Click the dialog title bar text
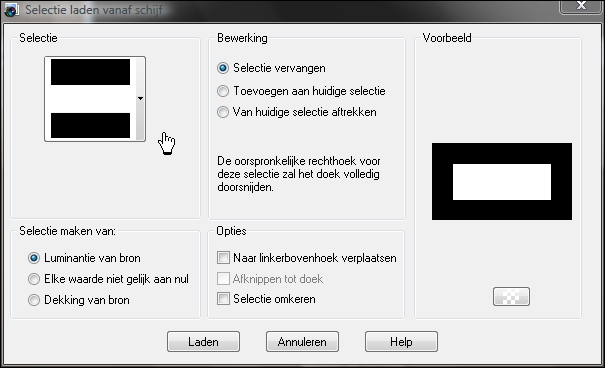The height and width of the screenshot is (368, 605). 94,10
